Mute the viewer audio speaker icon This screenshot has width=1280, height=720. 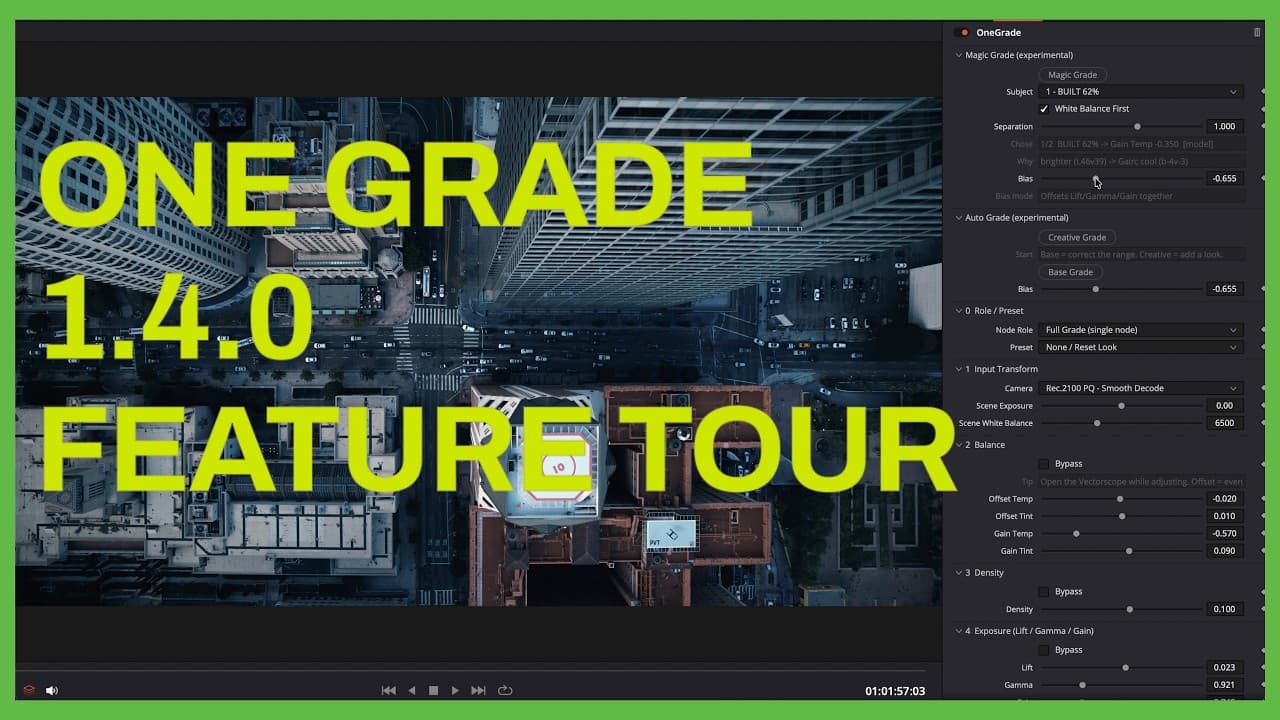click(x=51, y=690)
